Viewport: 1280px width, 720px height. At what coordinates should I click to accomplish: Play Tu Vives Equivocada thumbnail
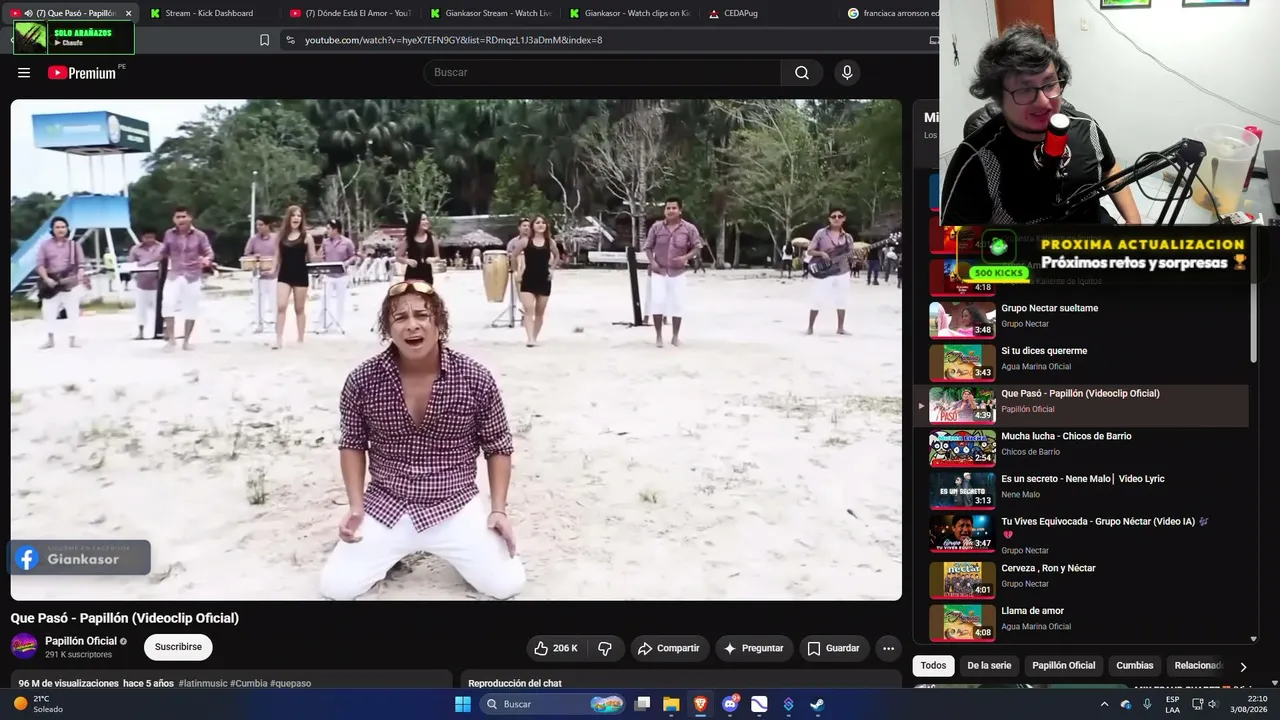[962, 533]
